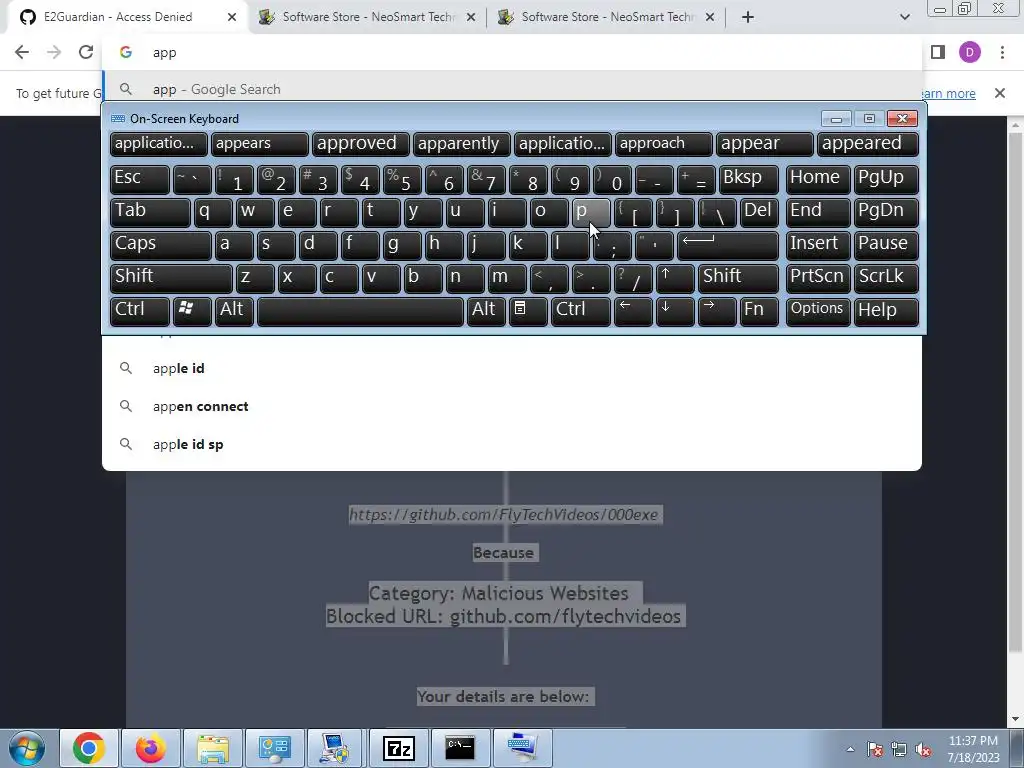The width and height of the screenshot is (1024, 768).
Task: Dismiss the Chrome update notification bar
Action: click(999, 93)
